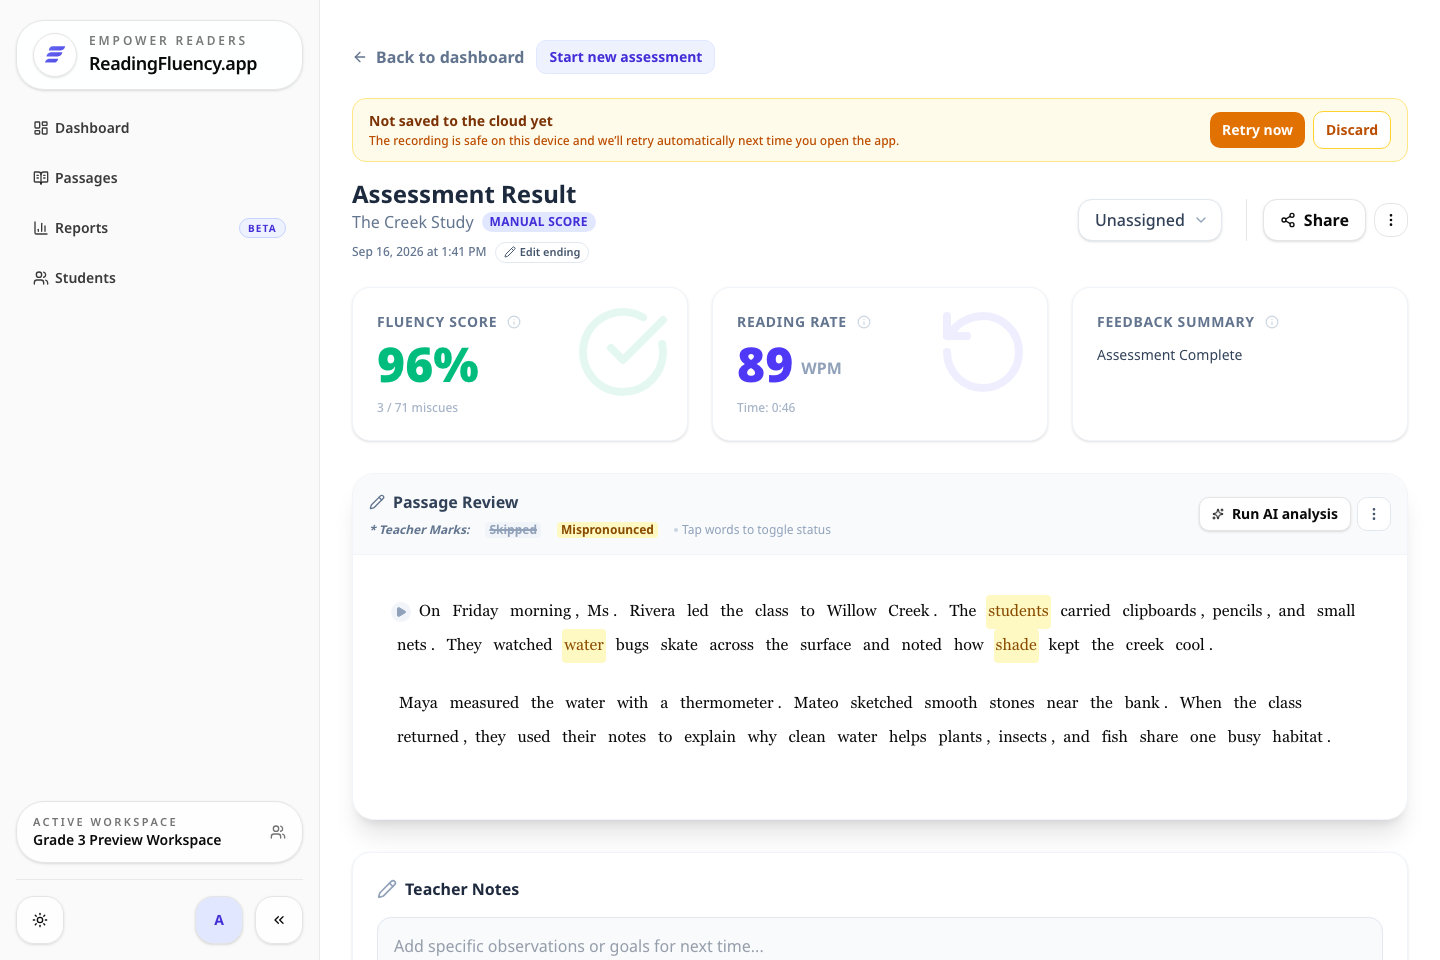Click the Reading Rate info icon
Screen dimensions: 1440x960
click(864, 322)
